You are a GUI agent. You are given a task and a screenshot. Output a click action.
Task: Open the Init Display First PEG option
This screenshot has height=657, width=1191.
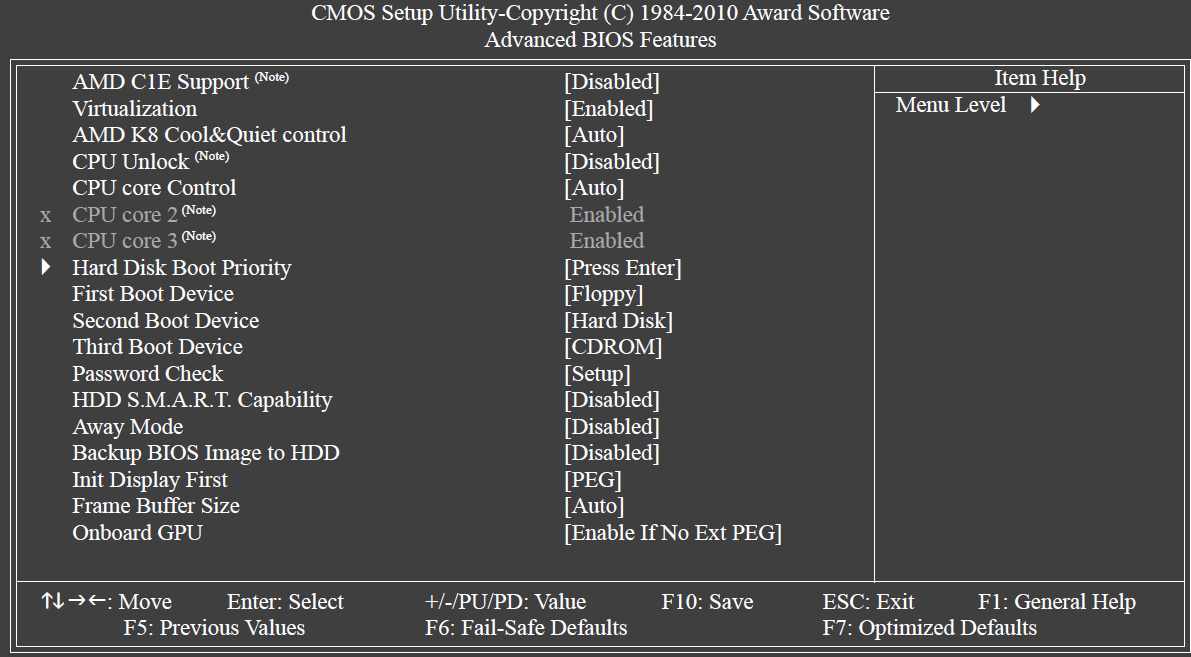click(592, 480)
